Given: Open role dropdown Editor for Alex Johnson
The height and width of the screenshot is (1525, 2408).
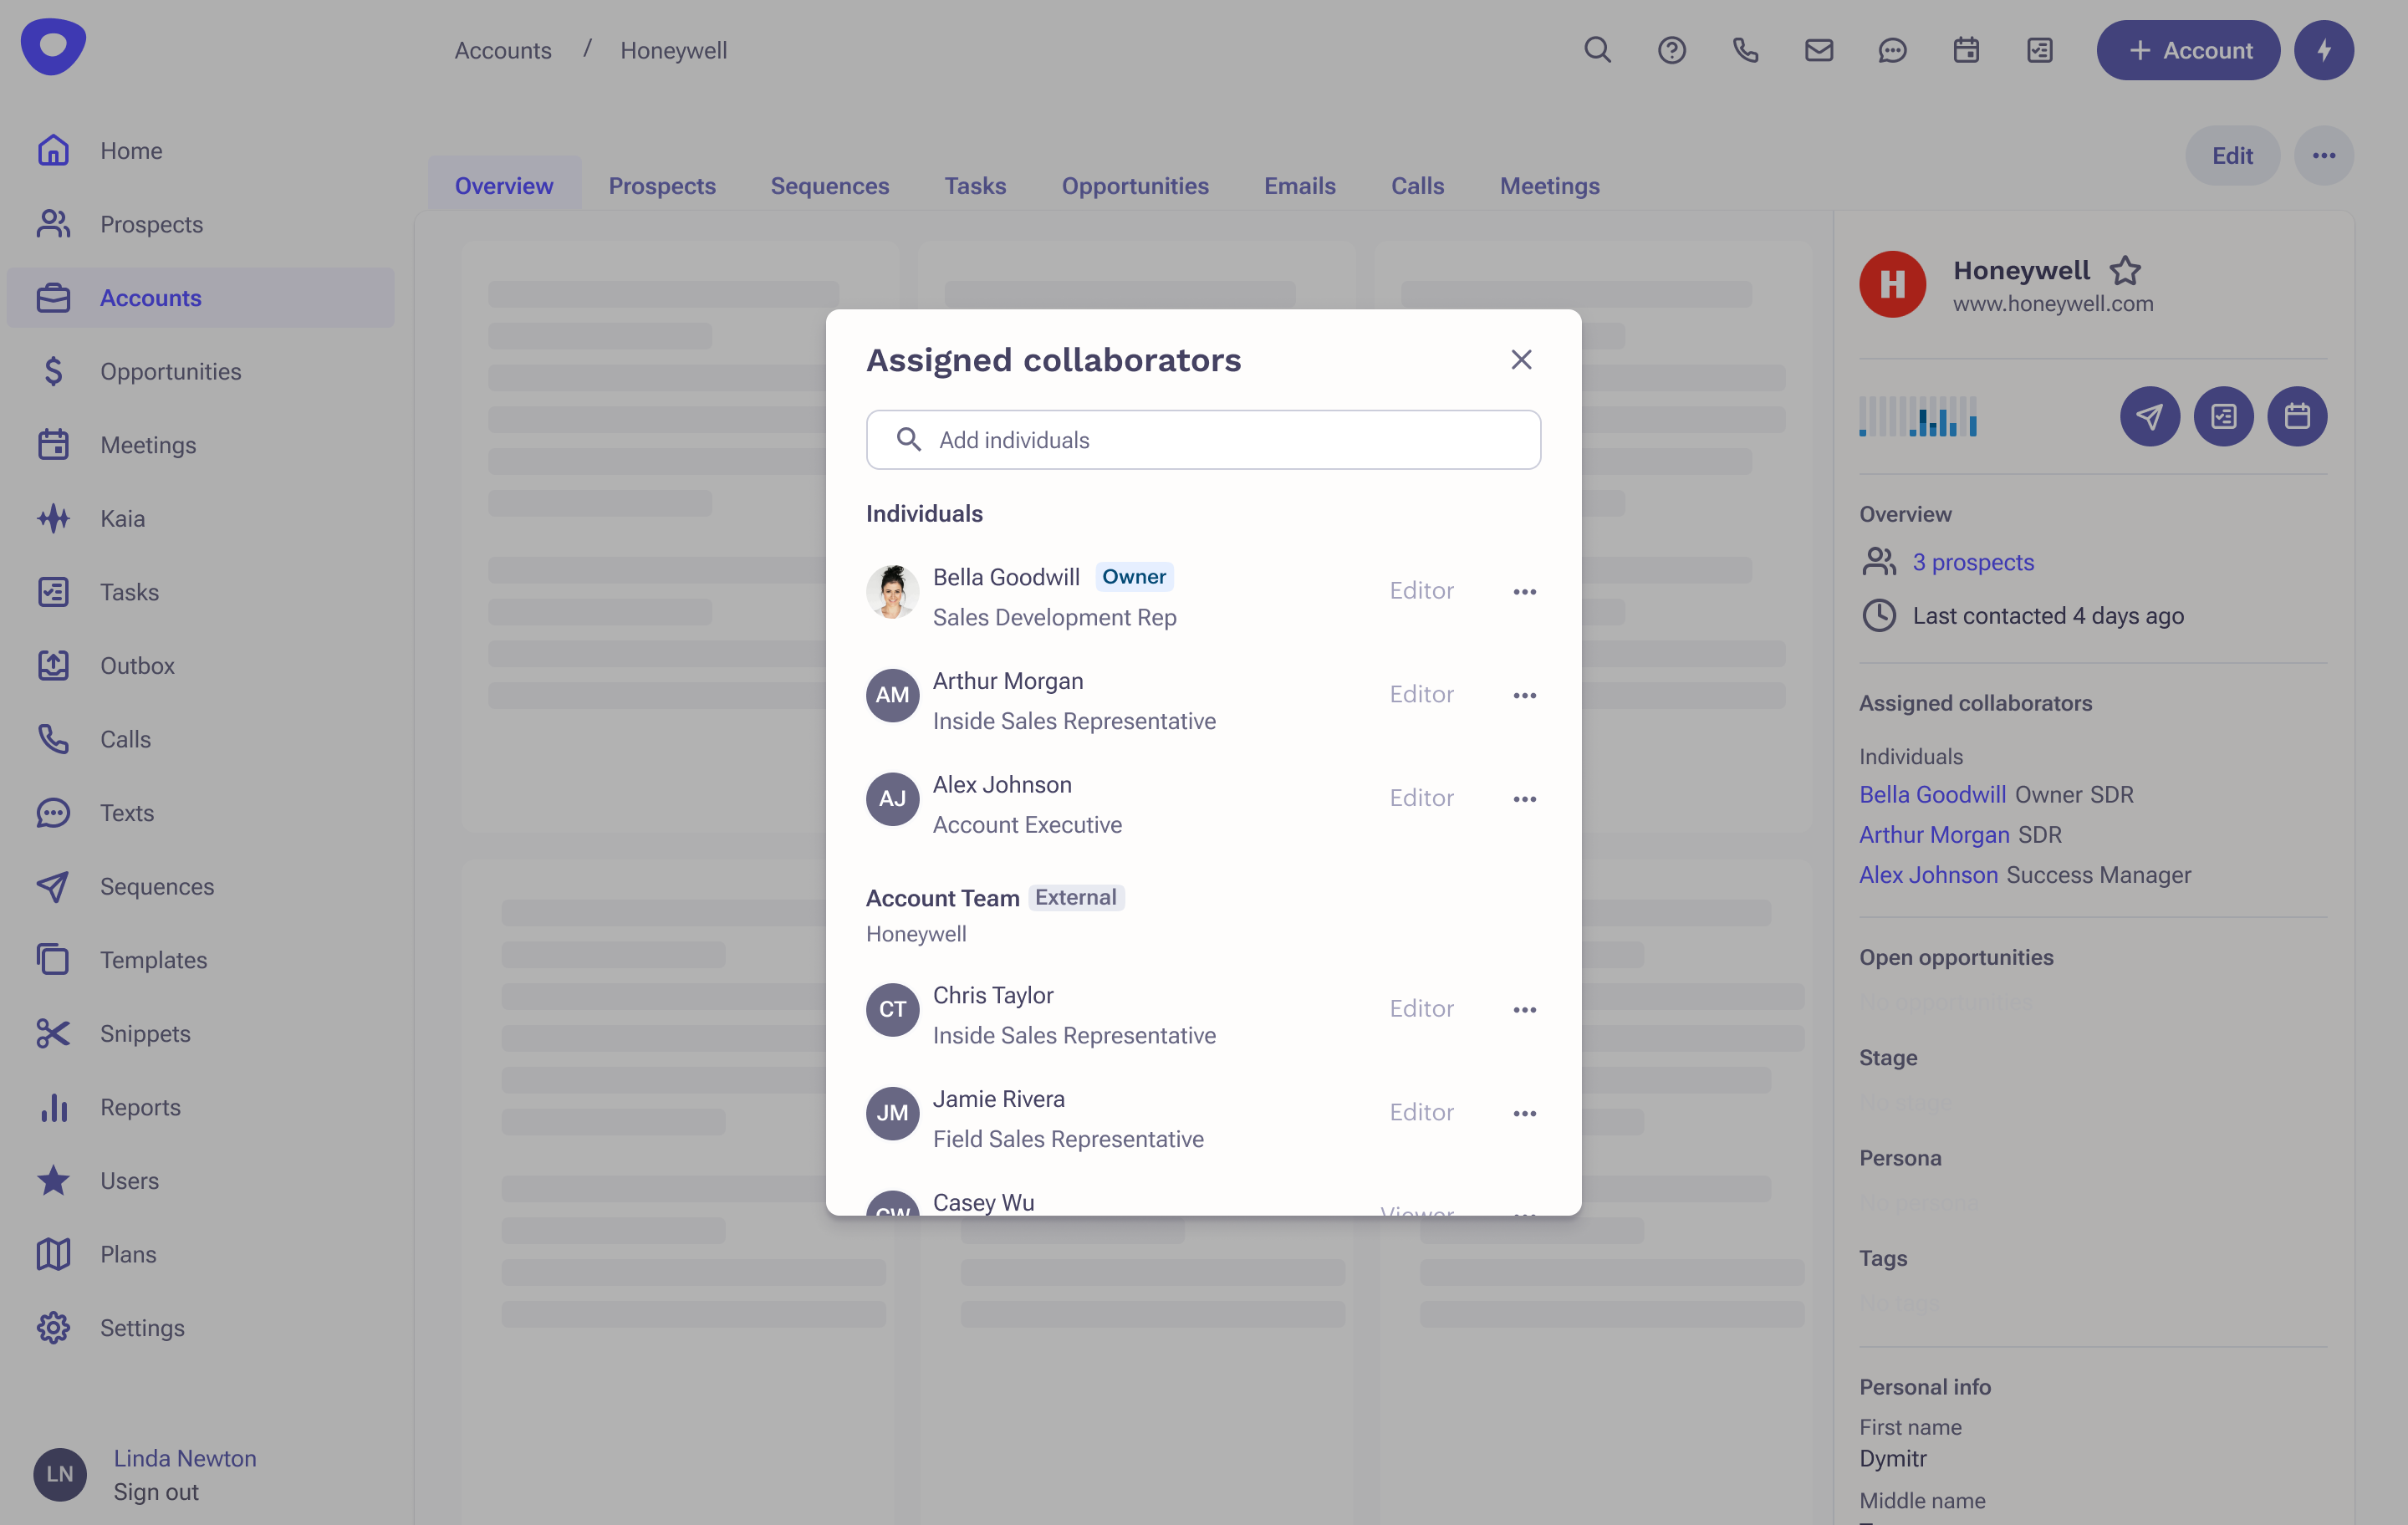Looking at the screenshot, I should coord(1421,798).
